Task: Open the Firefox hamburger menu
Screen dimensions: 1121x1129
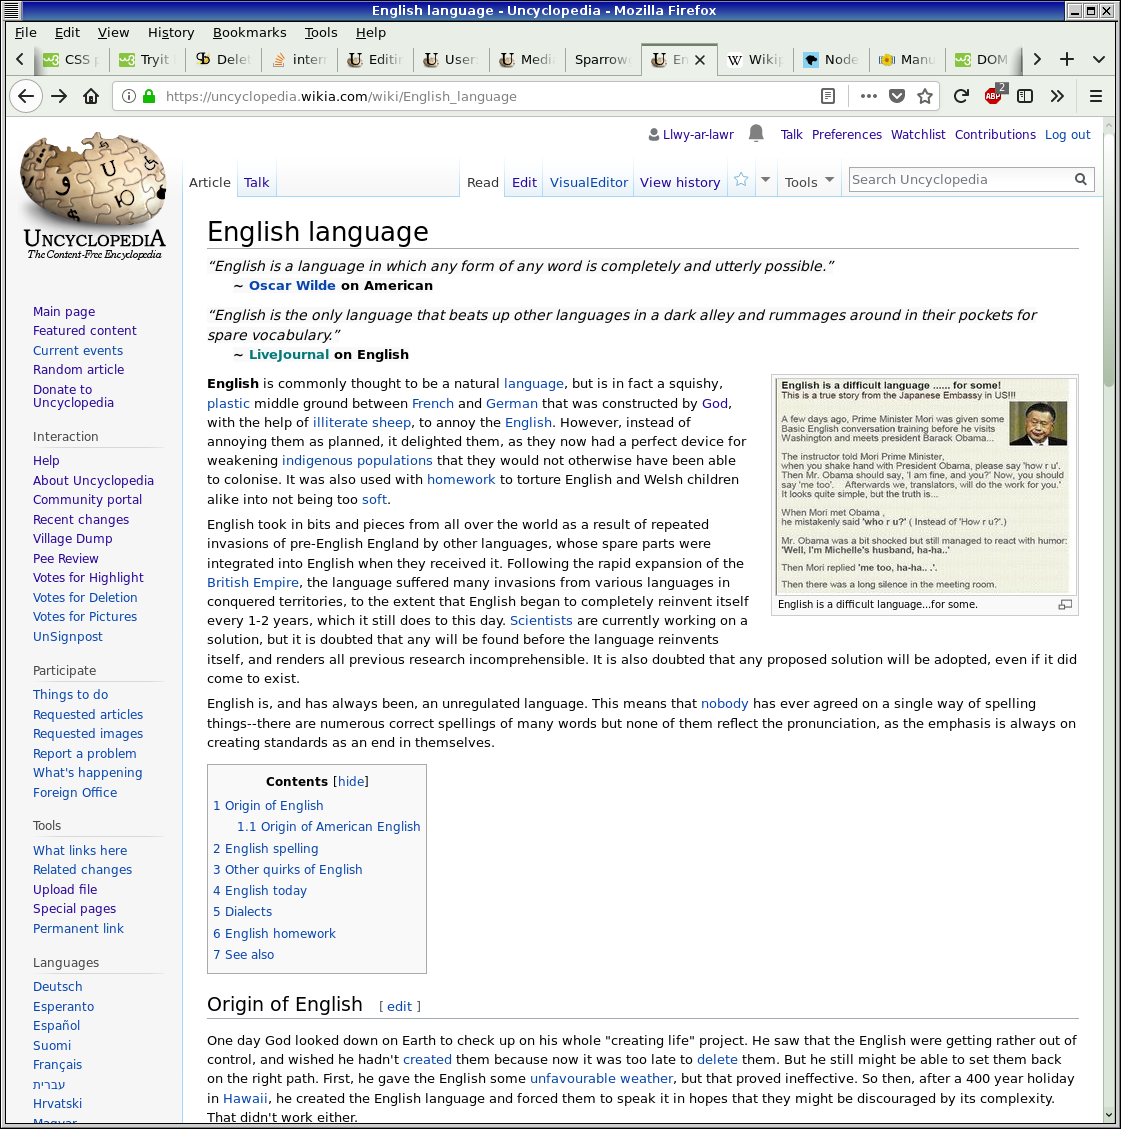Action: coord(1096,96)
